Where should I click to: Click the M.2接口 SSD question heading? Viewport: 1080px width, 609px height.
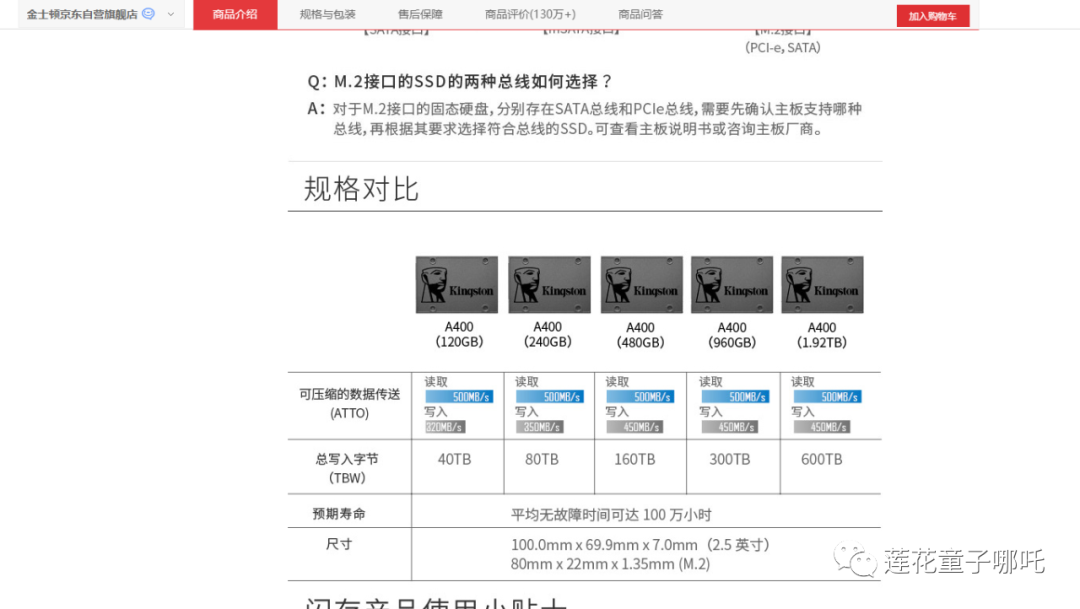459,81
